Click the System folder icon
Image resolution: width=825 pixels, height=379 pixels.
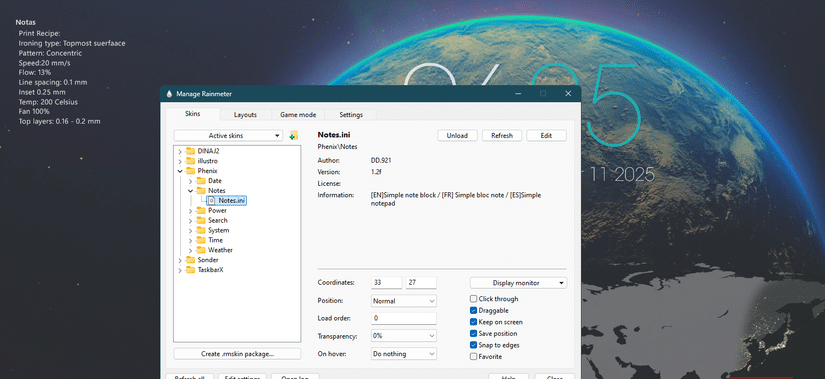(201, 230)
